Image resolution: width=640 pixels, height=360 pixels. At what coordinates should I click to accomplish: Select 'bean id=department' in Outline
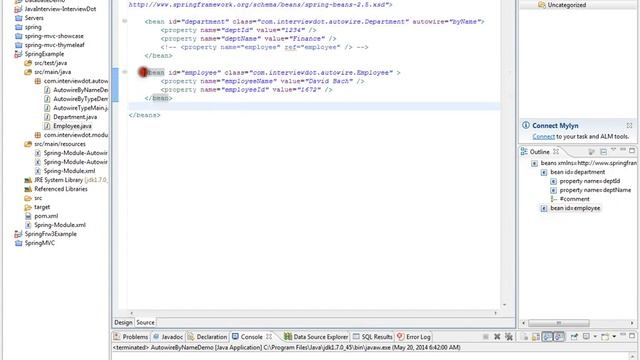[x=578, y=172]
